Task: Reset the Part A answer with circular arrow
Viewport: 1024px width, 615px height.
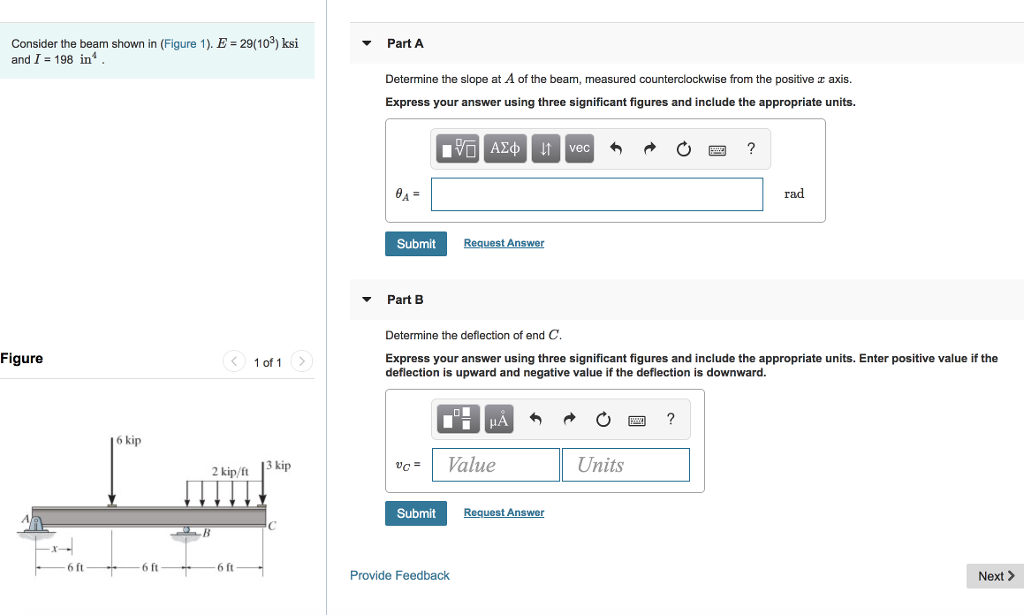Action: point(682,148)
